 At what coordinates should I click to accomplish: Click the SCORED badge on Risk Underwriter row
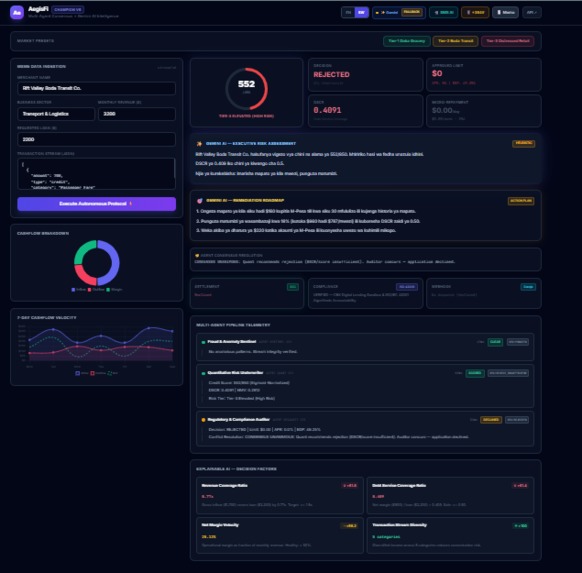(475, 373)
